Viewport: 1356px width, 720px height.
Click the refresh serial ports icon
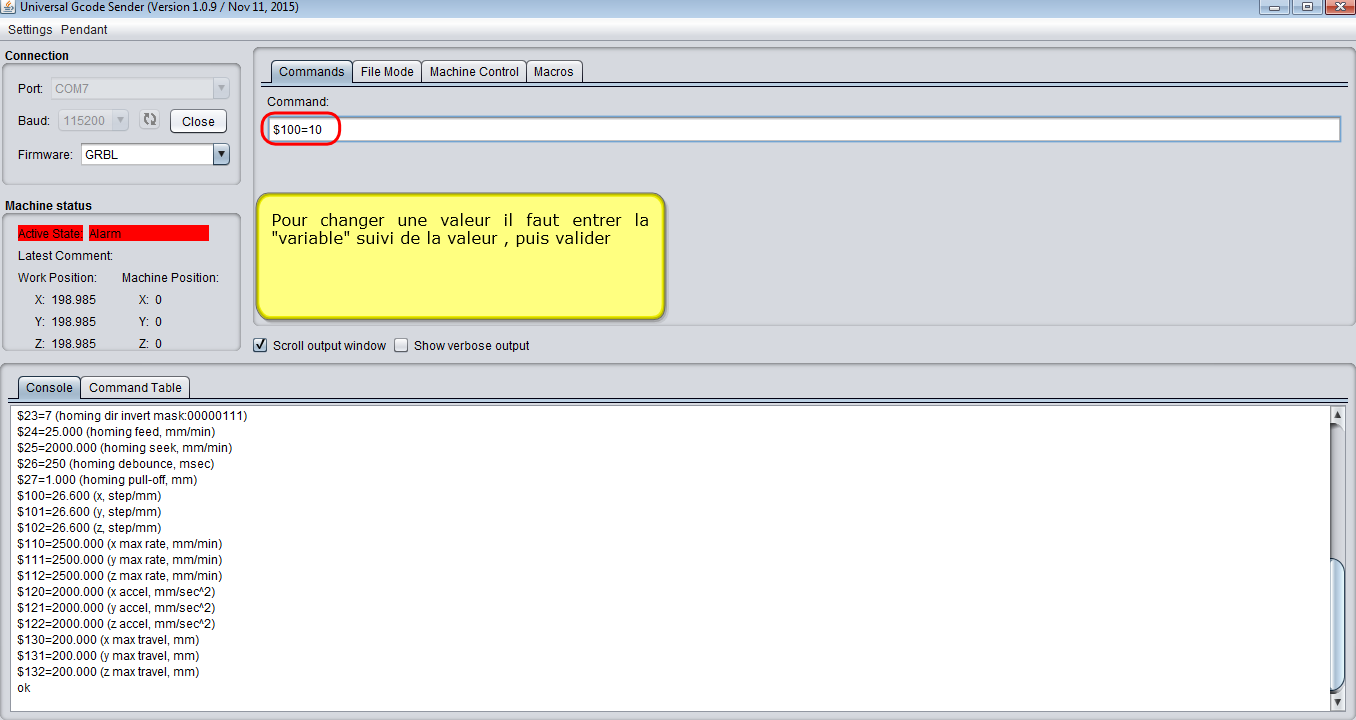coord(150,120)
